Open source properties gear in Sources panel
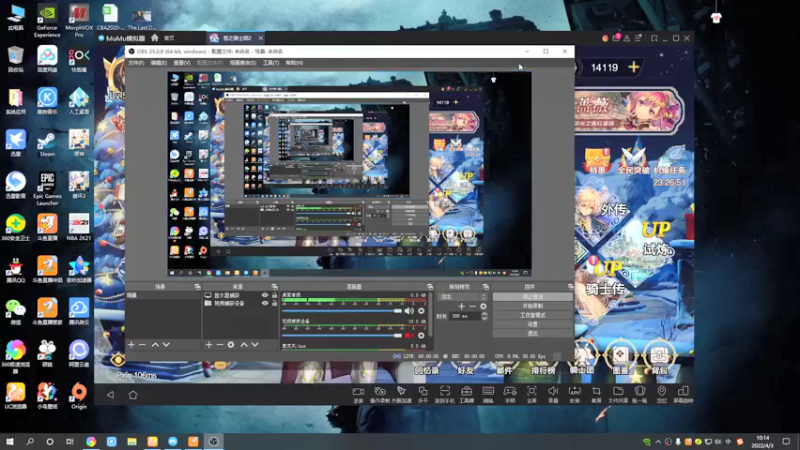800x450 pixels. click(231, 345)
